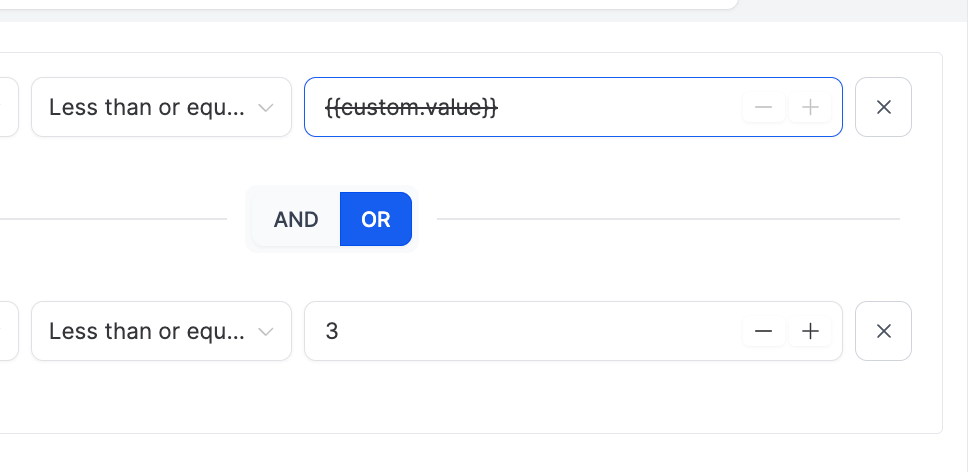Click the minus stepper beside value 3

(763, 331)
